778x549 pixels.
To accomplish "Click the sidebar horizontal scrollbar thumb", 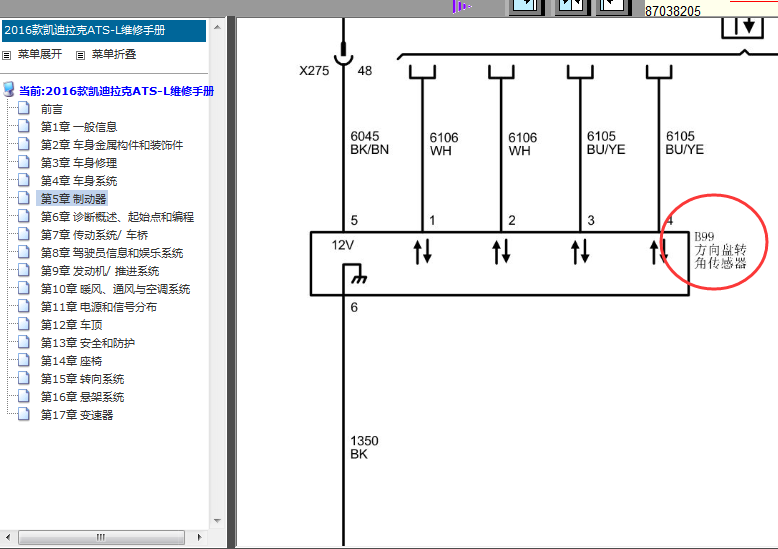I will [101, 537].
